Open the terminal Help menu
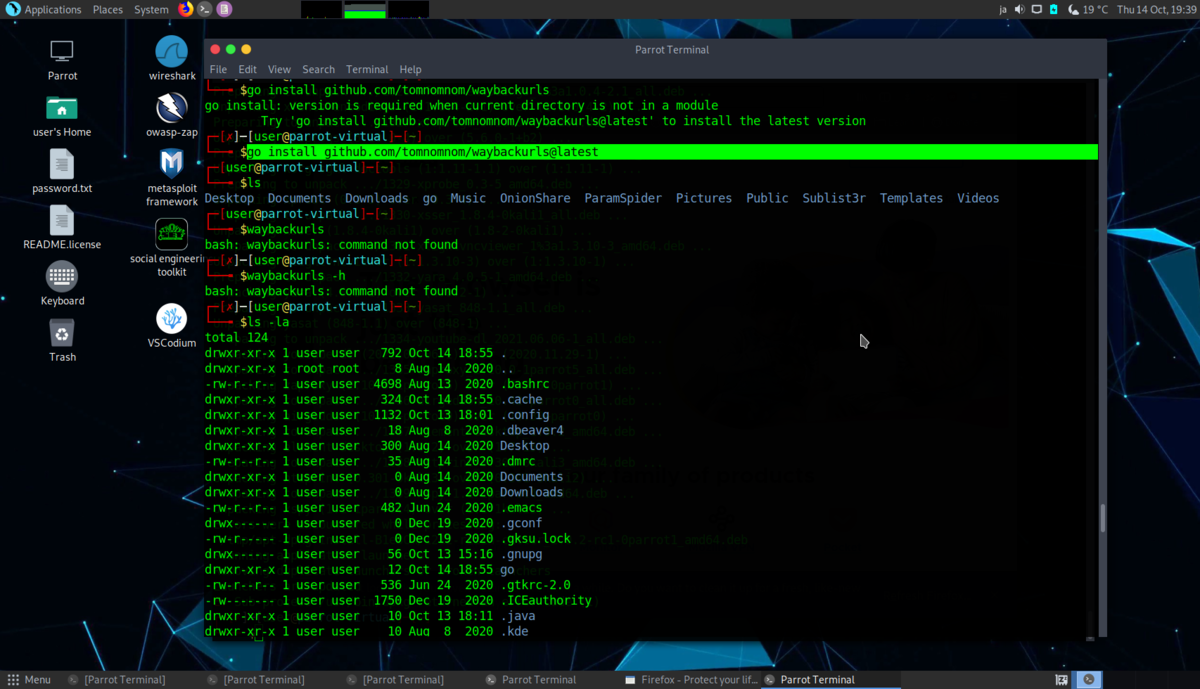The width and height of the screenshot is (1200, 689). point(410,69)
